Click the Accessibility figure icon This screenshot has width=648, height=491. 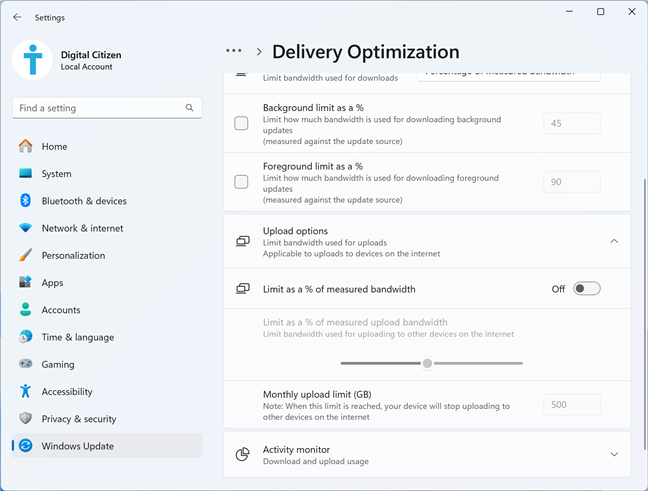click(x=26, y=391)
